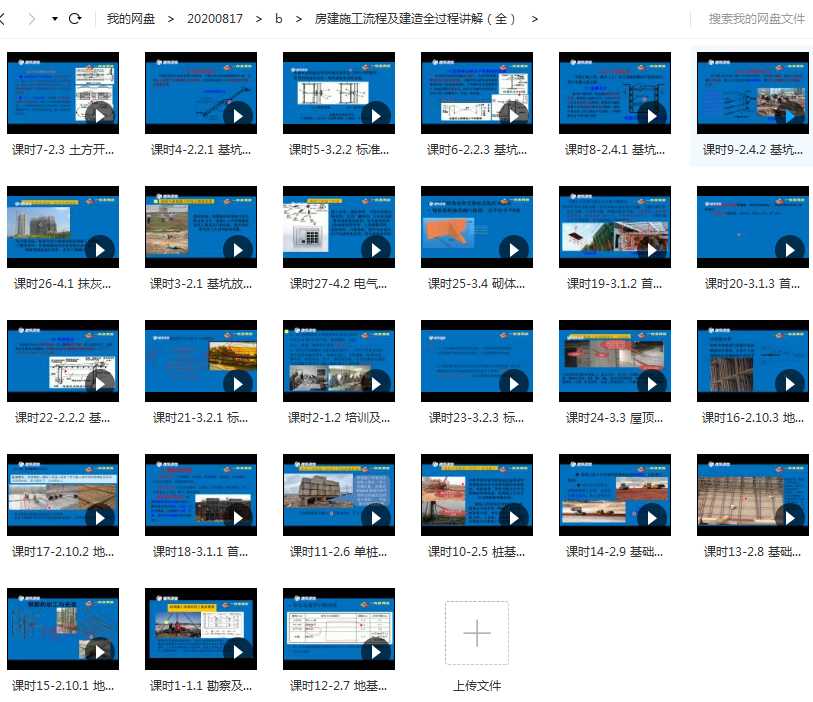Click the plus icon to upload file
This screenshot has width=813, height=702.
477,633
